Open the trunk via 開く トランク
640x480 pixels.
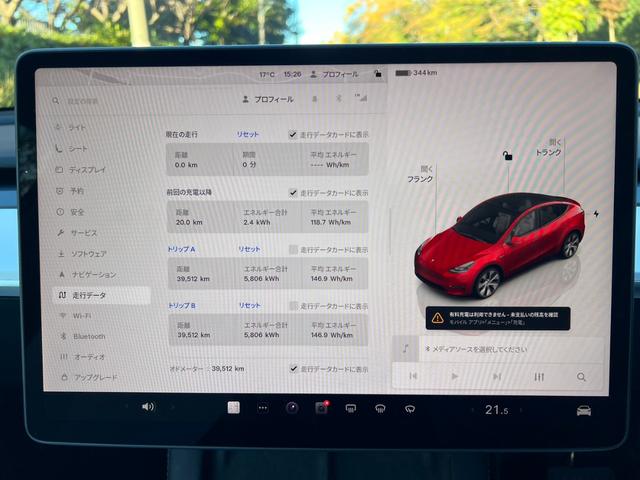click(548, 147)
